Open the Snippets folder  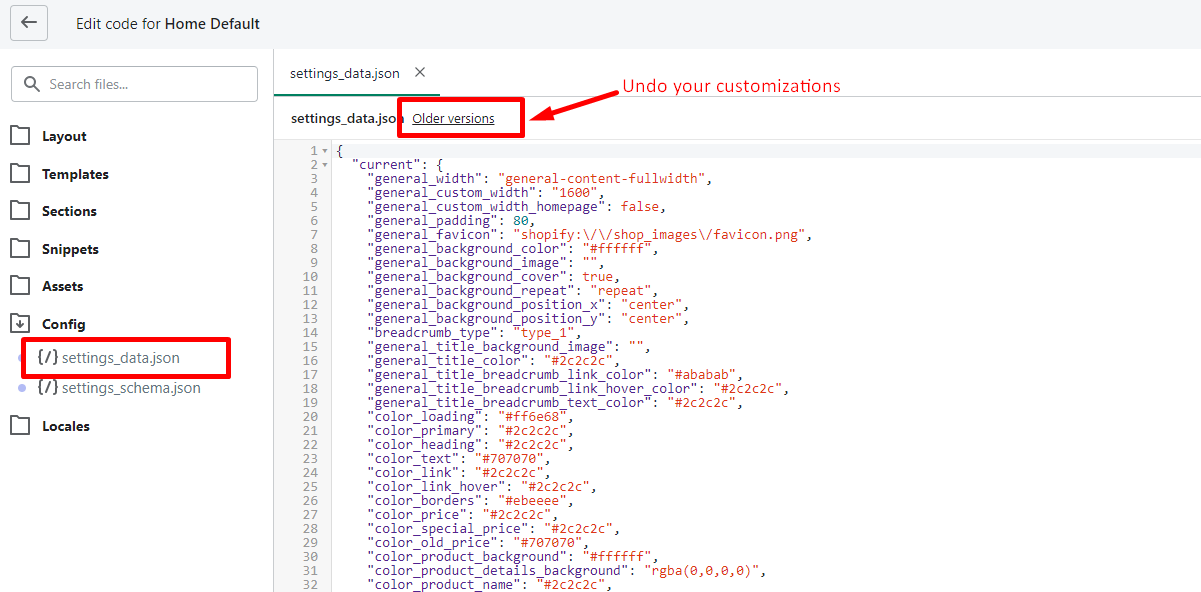[x=70, y=249]
